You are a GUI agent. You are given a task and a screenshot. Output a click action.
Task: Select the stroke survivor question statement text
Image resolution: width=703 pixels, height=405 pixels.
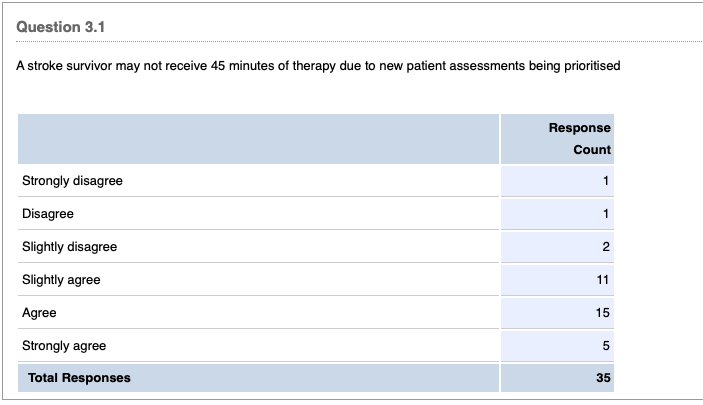319,66
